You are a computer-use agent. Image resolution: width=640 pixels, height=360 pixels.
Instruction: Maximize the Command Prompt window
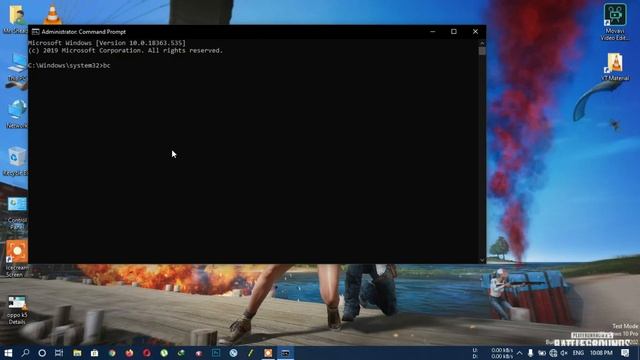tap(454, 32)
